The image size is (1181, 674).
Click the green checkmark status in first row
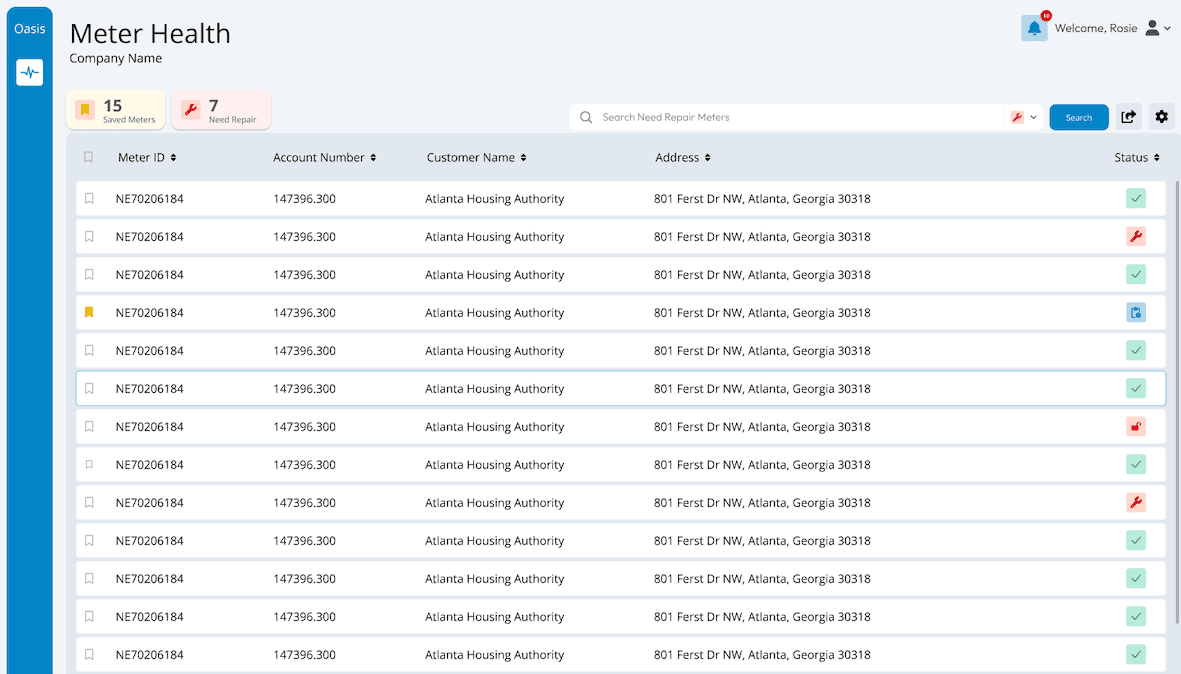pyautogui.click(x=1135, y=199)
